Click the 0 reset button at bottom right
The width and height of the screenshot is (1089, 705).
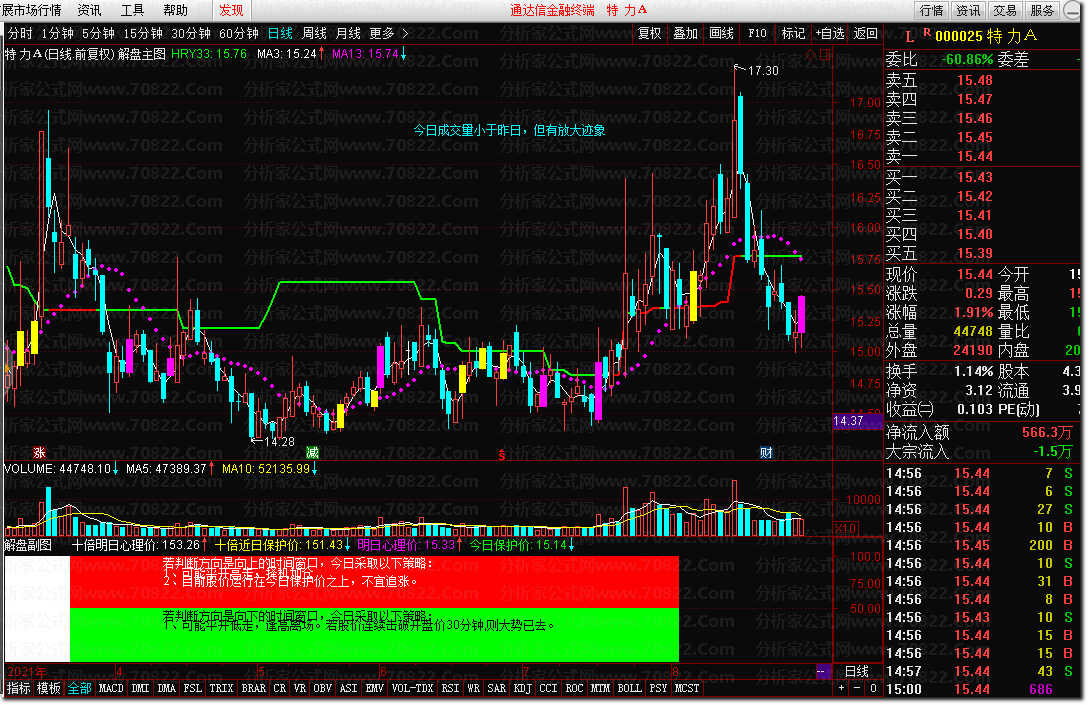point(873,688)
